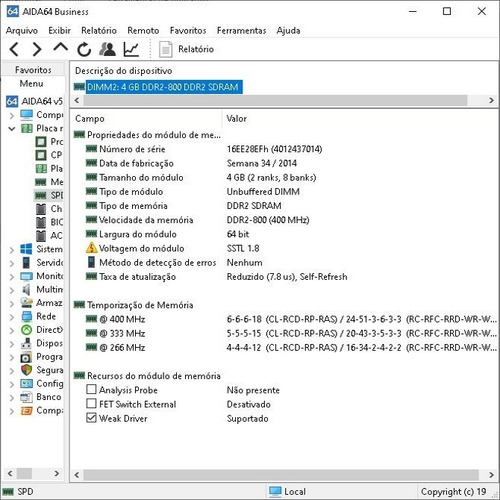Open the Exibir menu
The height and width of the screenshot is (500, 500).
pyautogui.click(x=59, y=31)
